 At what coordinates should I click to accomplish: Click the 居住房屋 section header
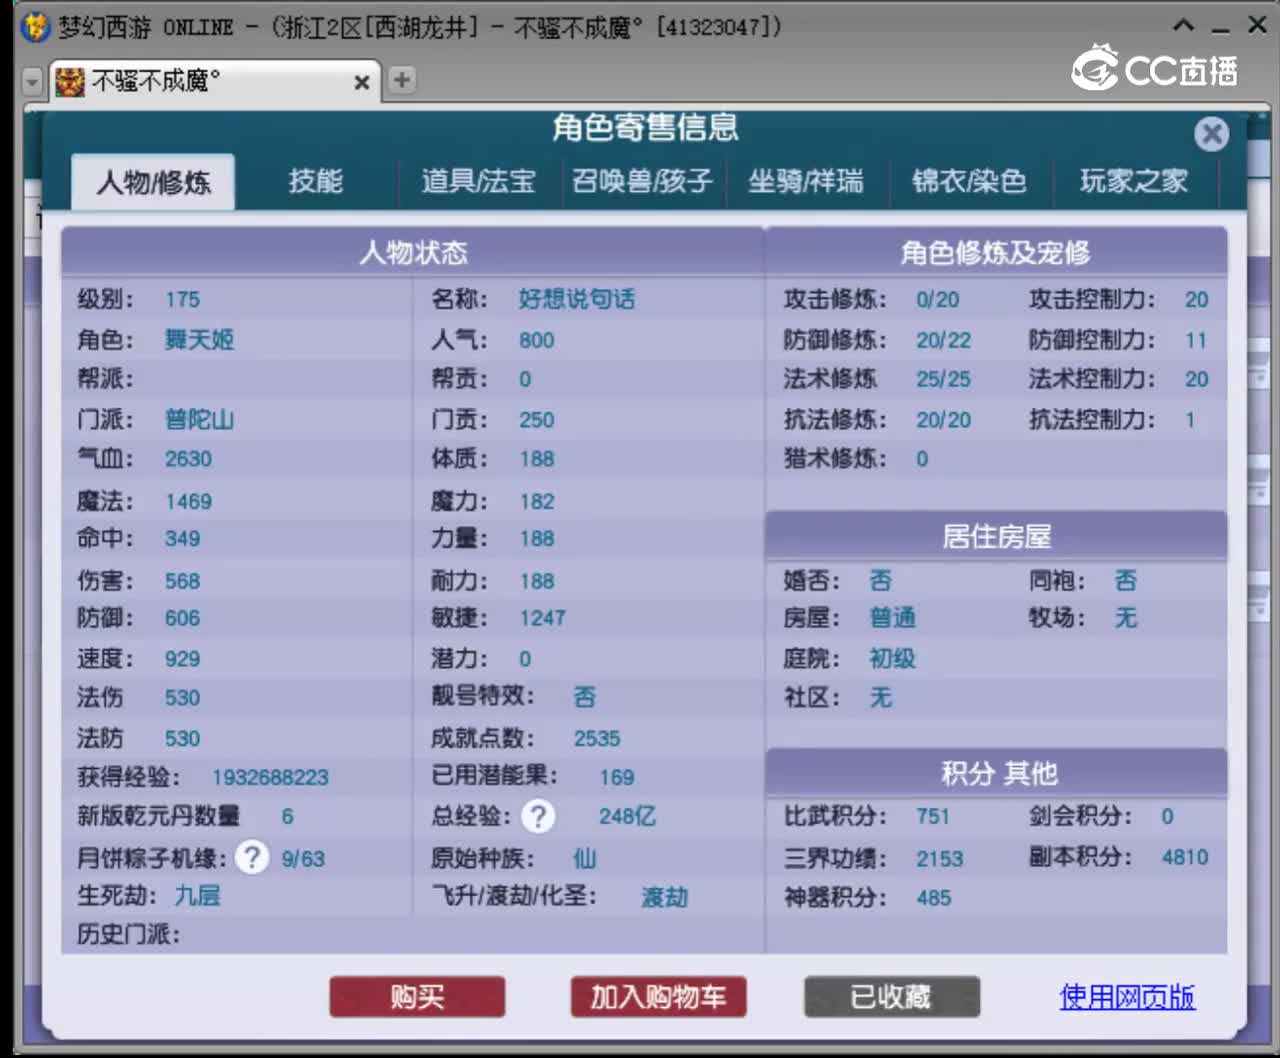996,537
